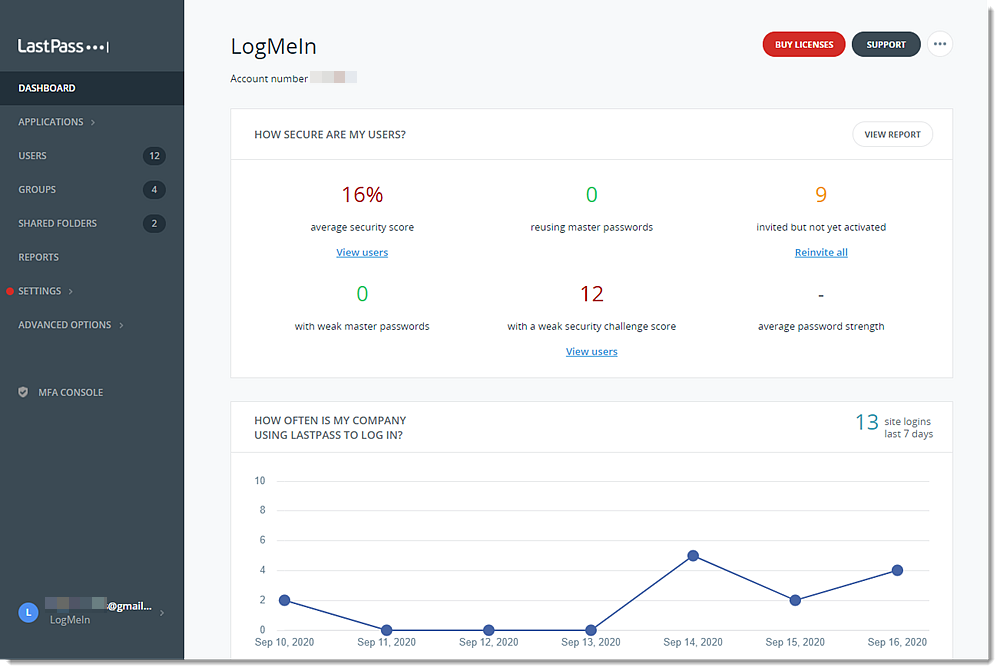Viewport: 1000px width, 671px height.
Task: Click the dash for average password strength
Action: tap(821, 295)
